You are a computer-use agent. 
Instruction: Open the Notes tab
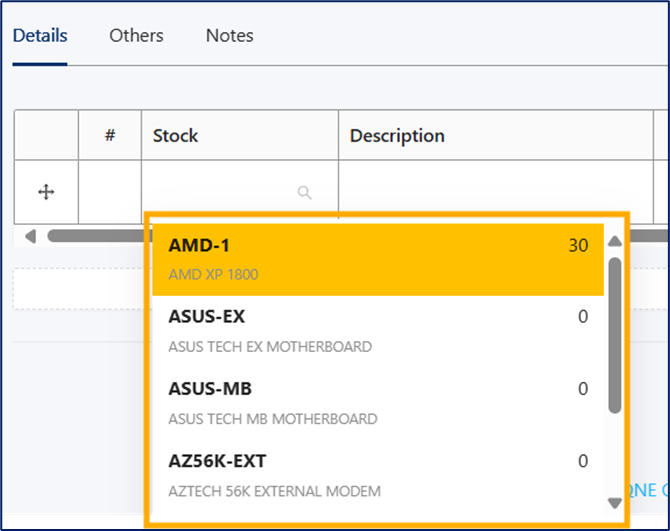click(229, 35)
